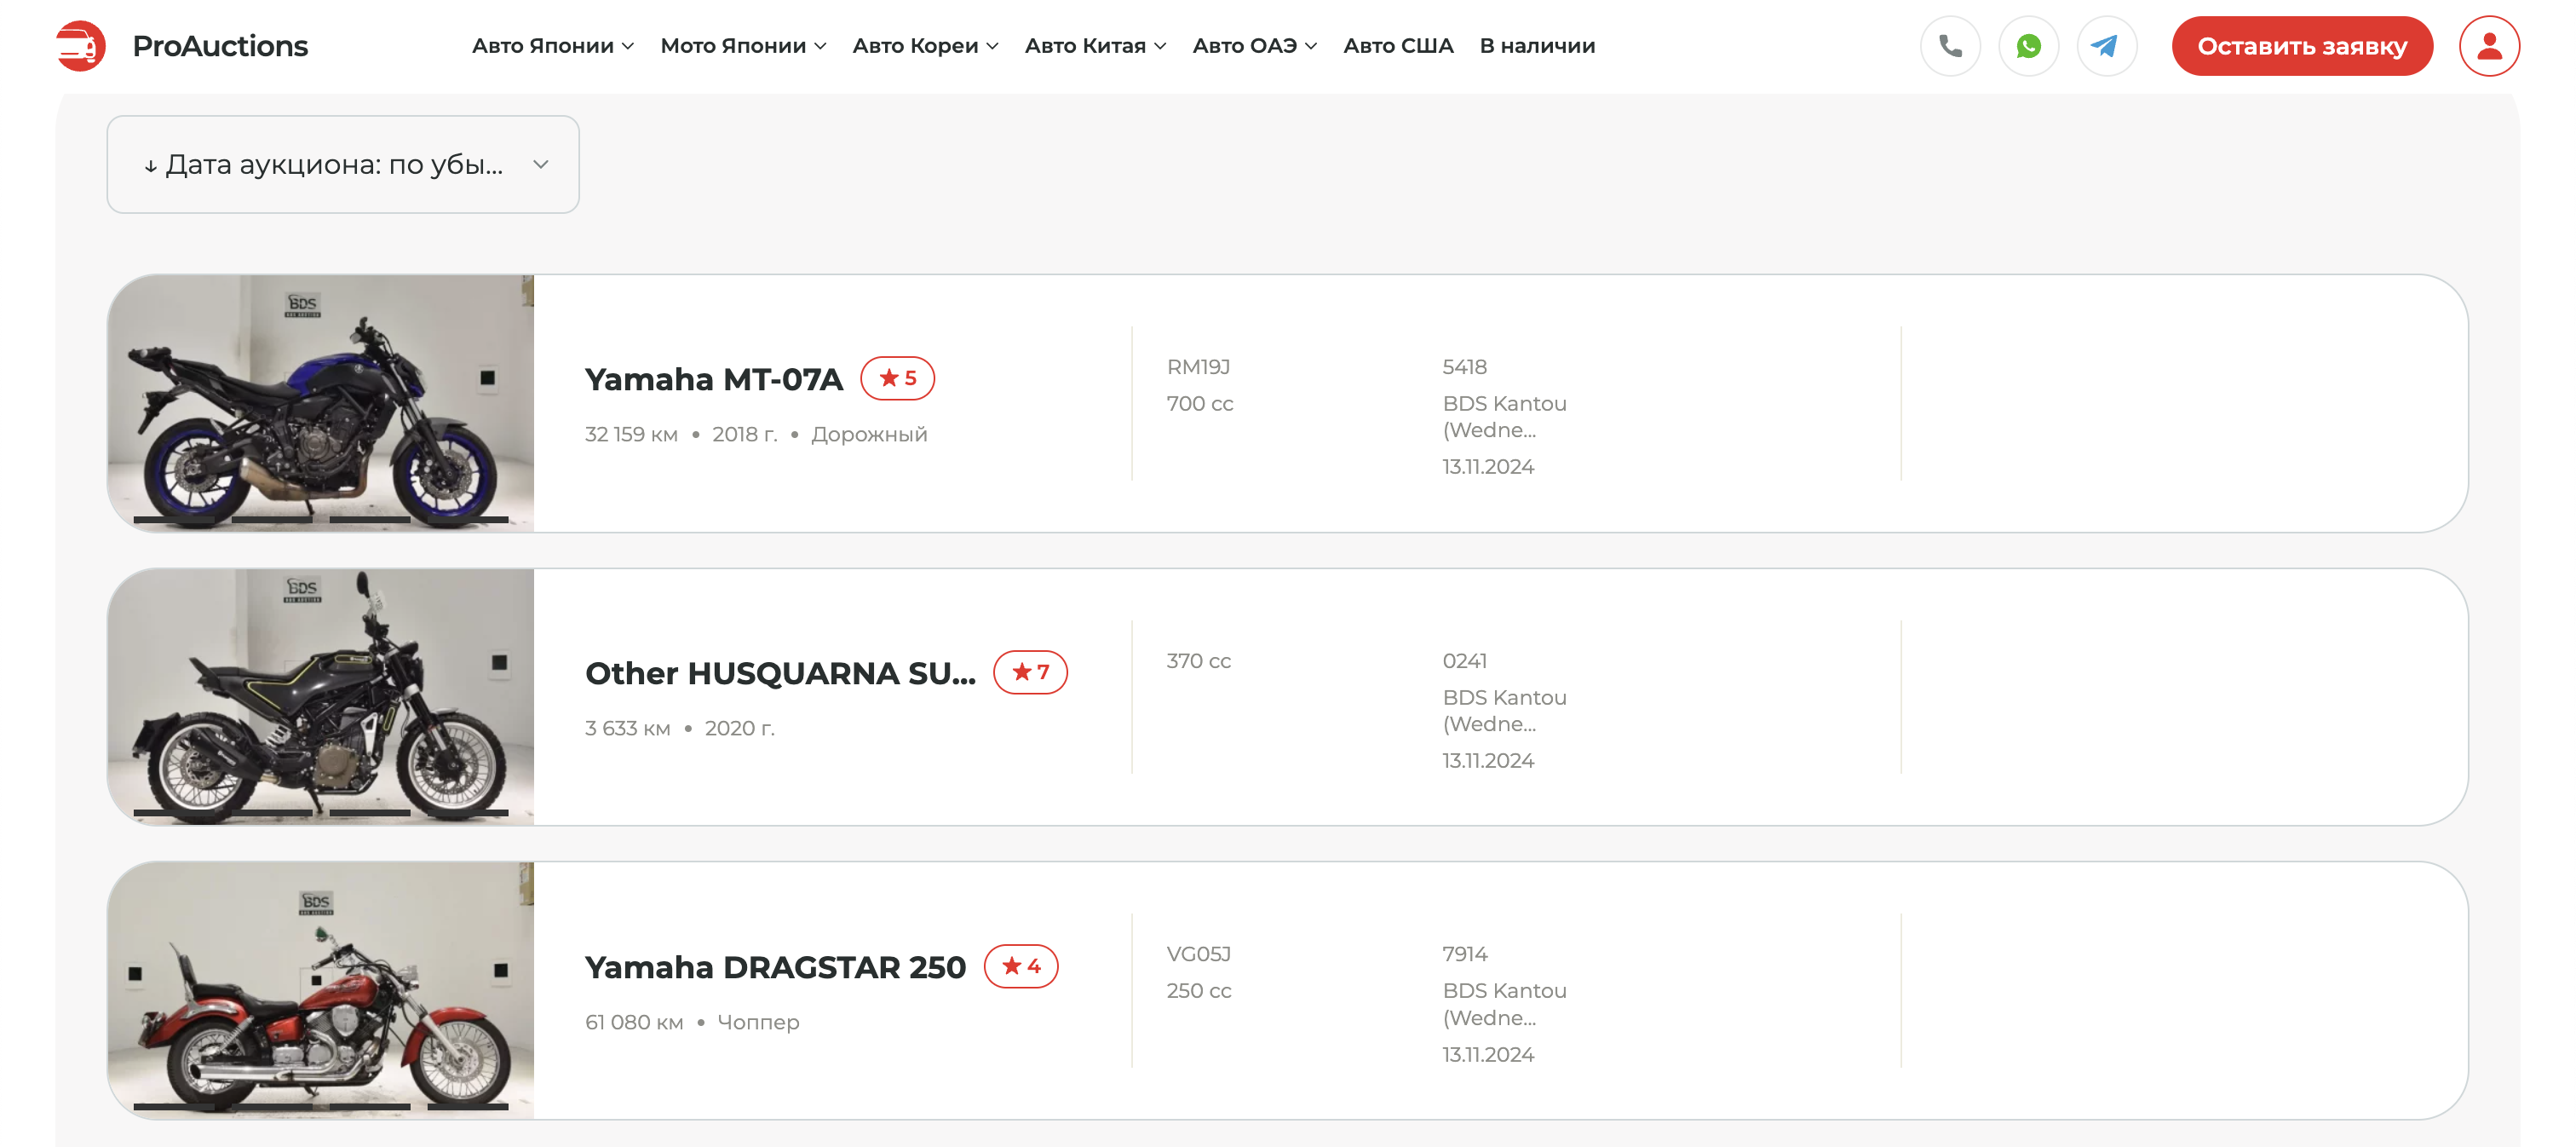Expand the Авто Китая menu

[1095, 46]
